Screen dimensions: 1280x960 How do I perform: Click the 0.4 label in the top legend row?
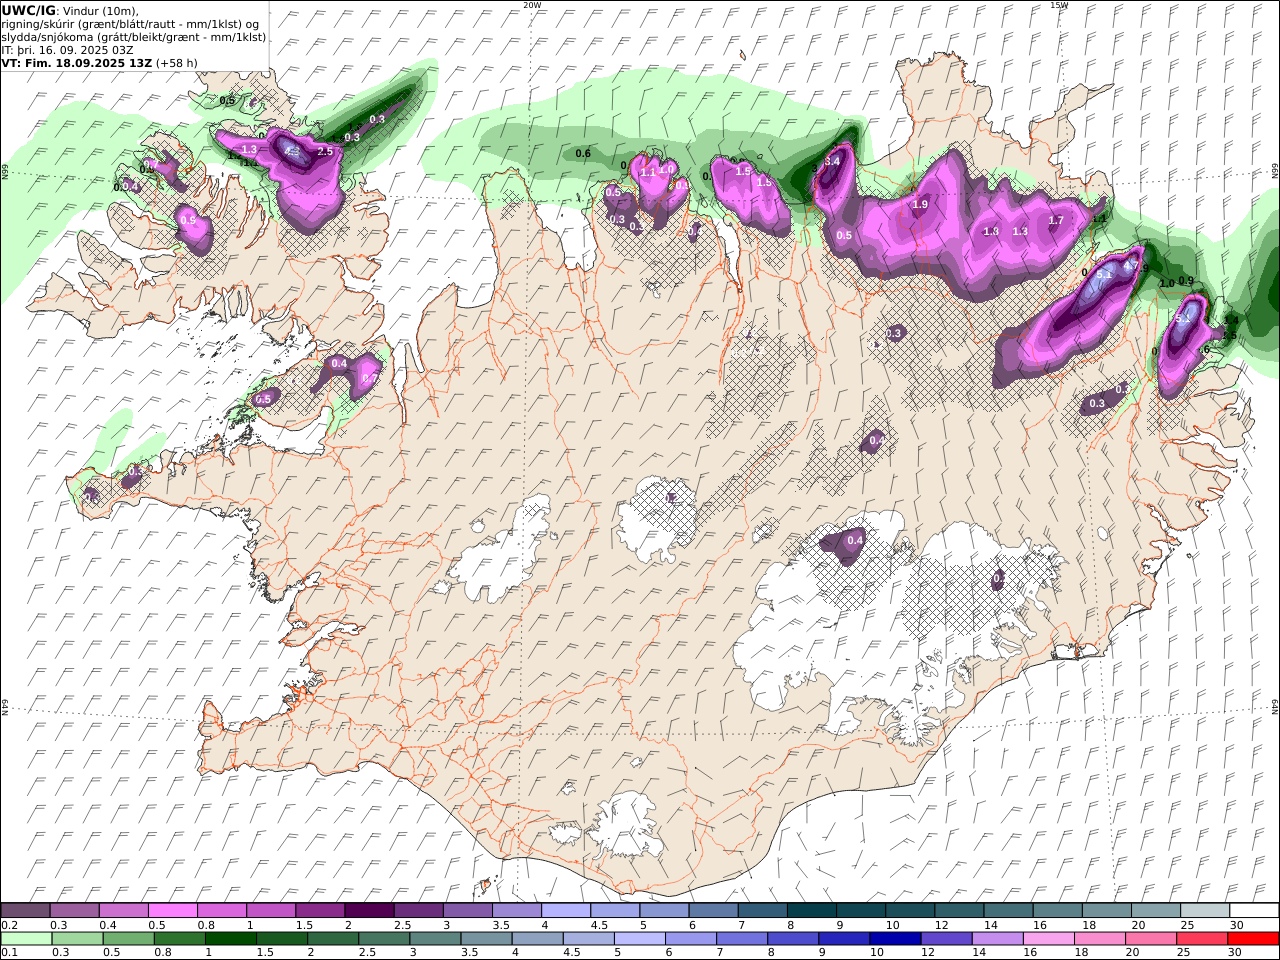108,925
